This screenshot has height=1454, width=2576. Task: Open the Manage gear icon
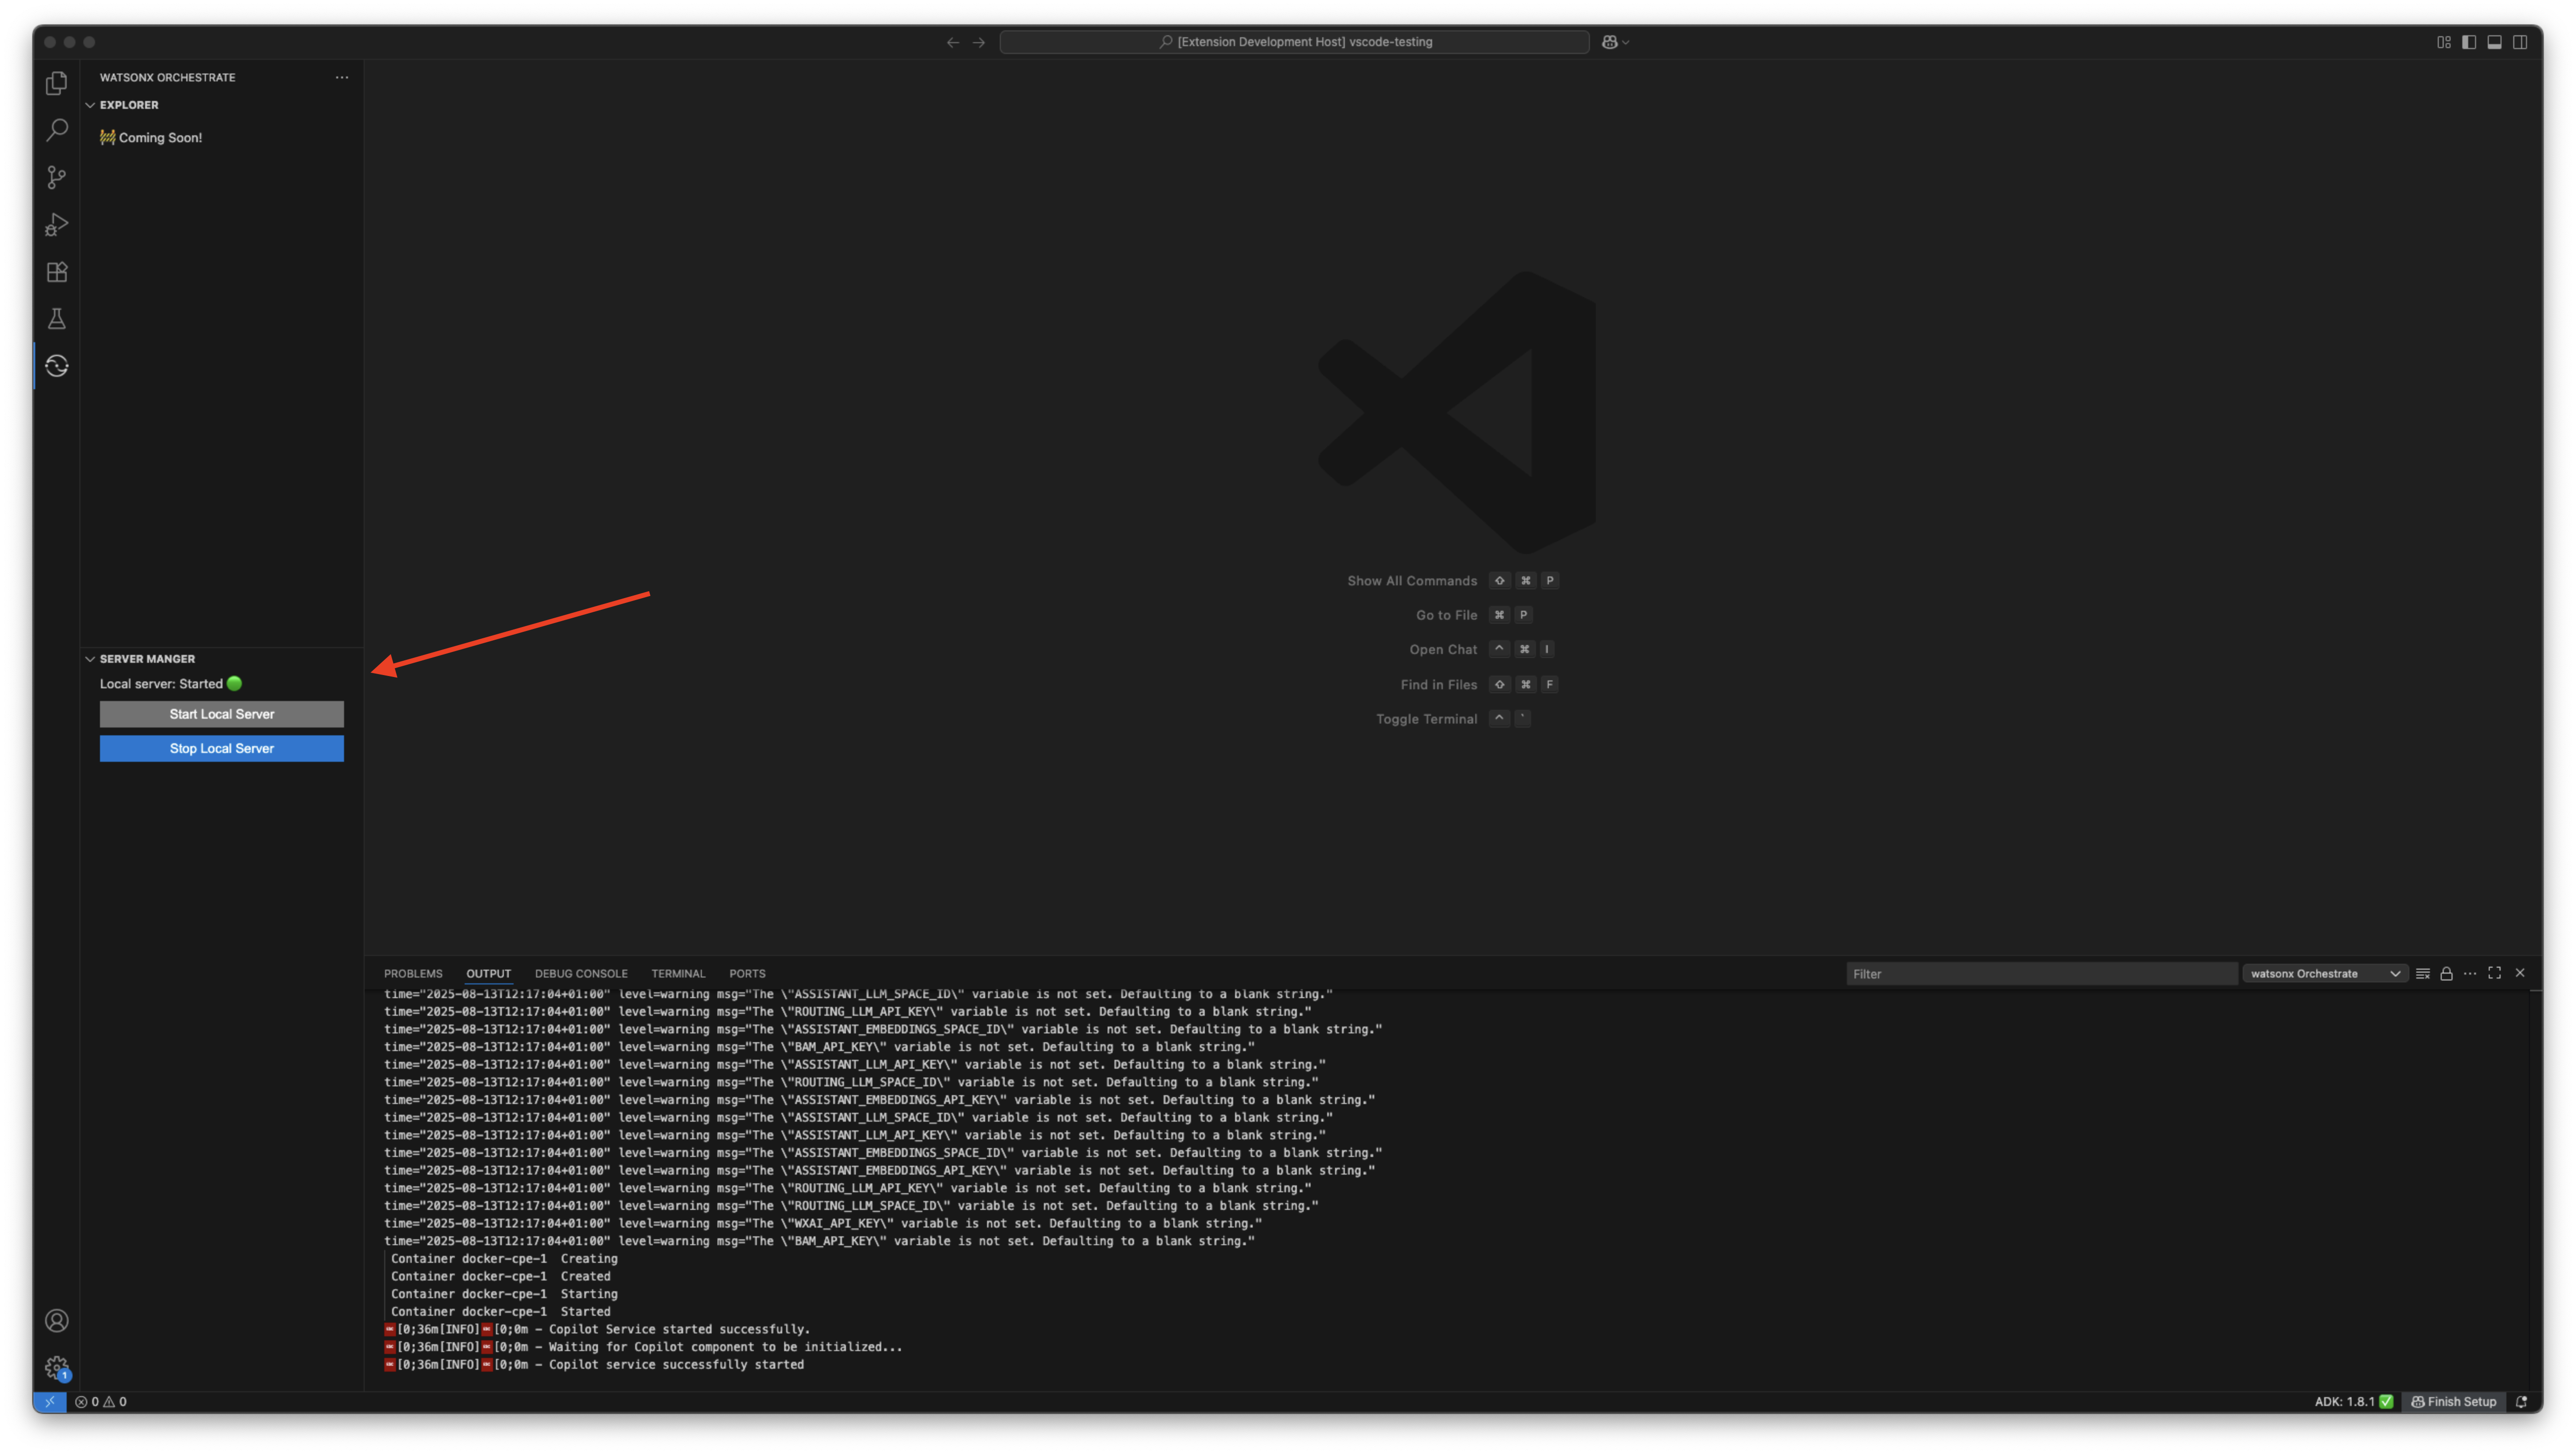tap(57, 1367)
